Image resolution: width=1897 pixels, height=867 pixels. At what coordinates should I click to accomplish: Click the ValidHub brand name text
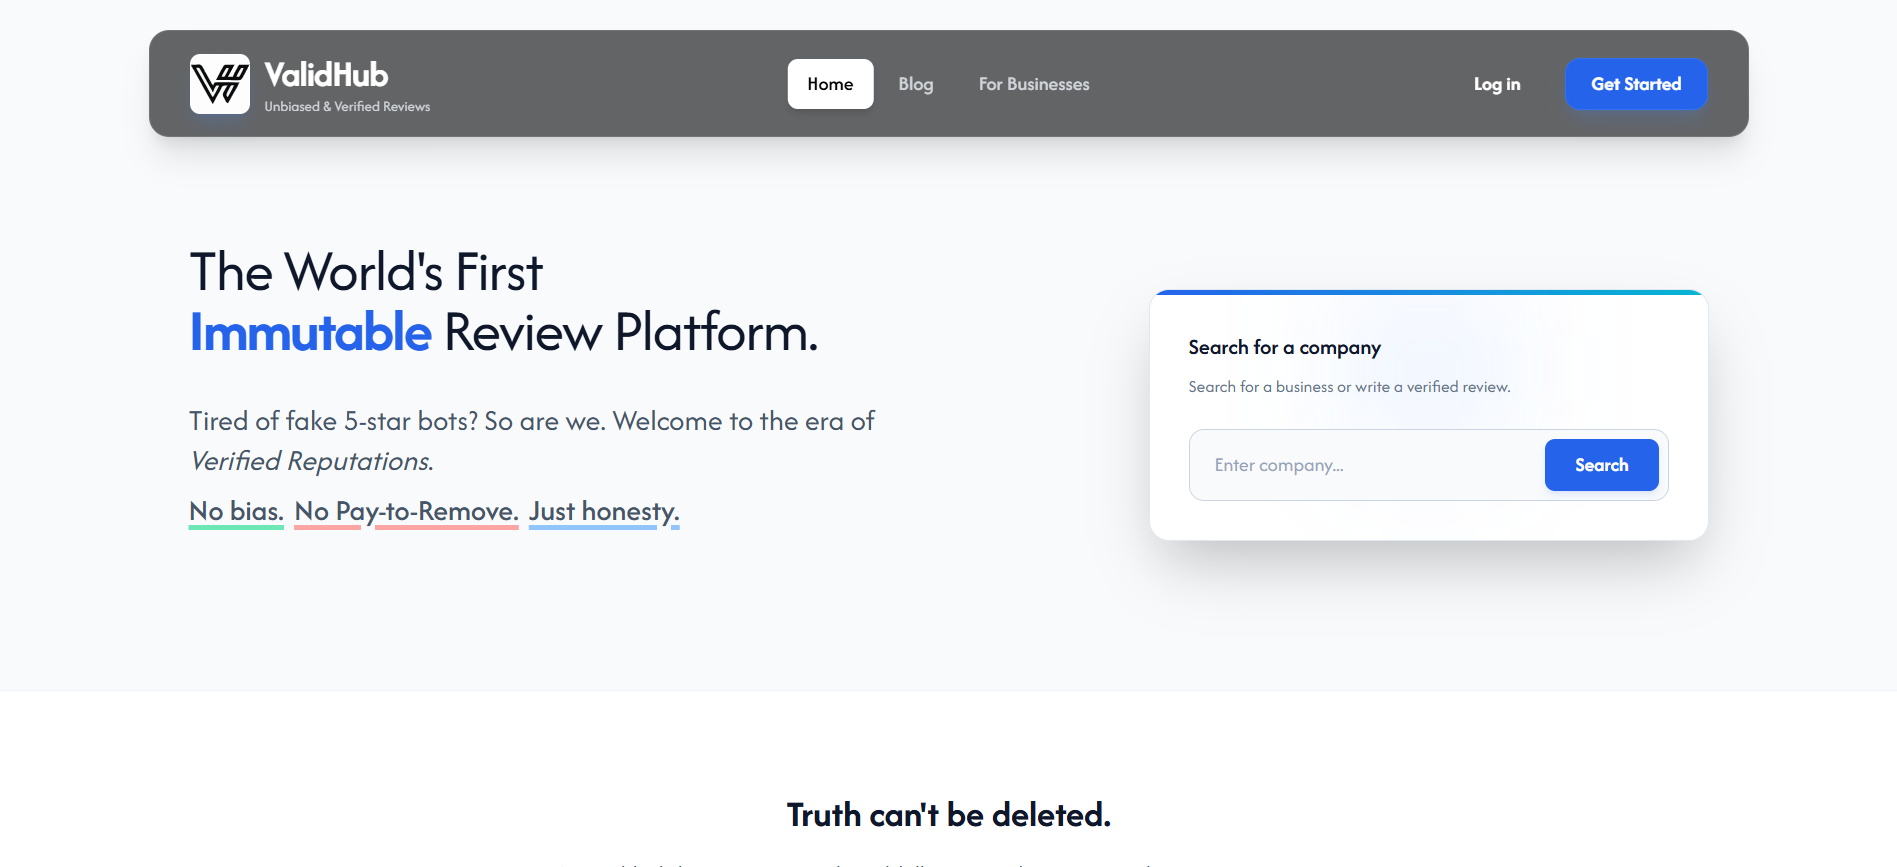coord(326,75)
